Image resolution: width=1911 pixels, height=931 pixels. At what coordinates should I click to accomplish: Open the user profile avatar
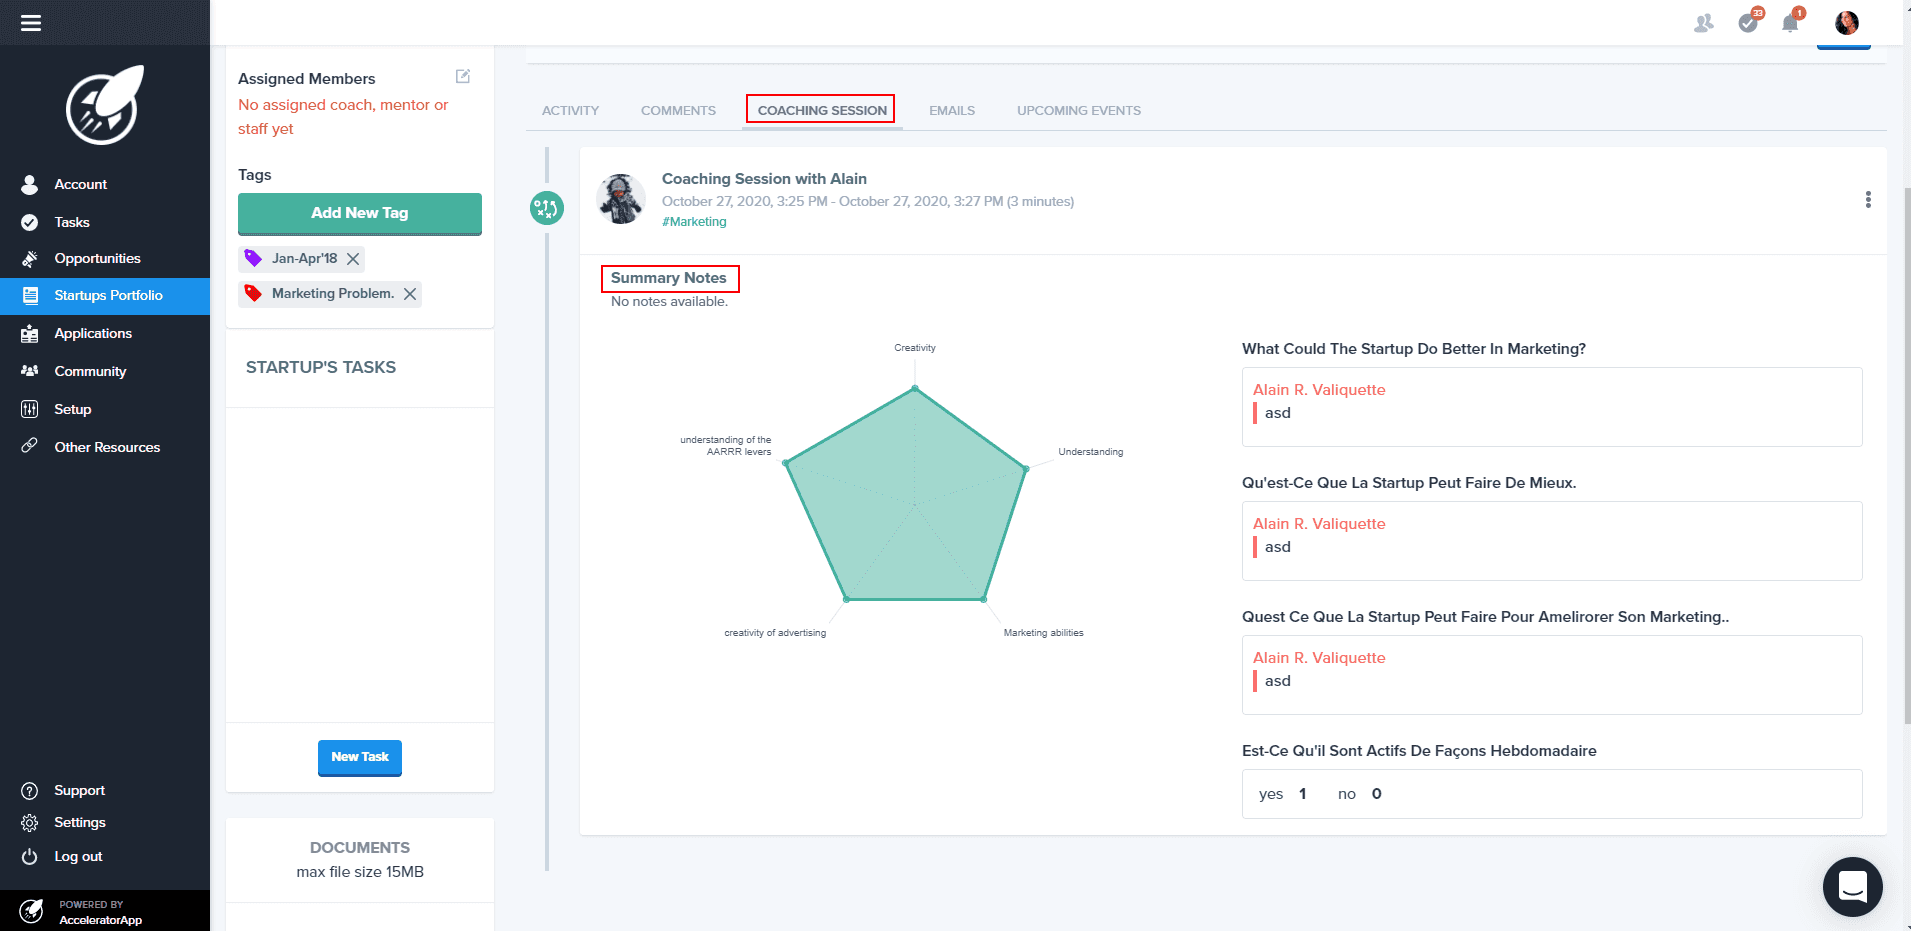coord(1847,22)
